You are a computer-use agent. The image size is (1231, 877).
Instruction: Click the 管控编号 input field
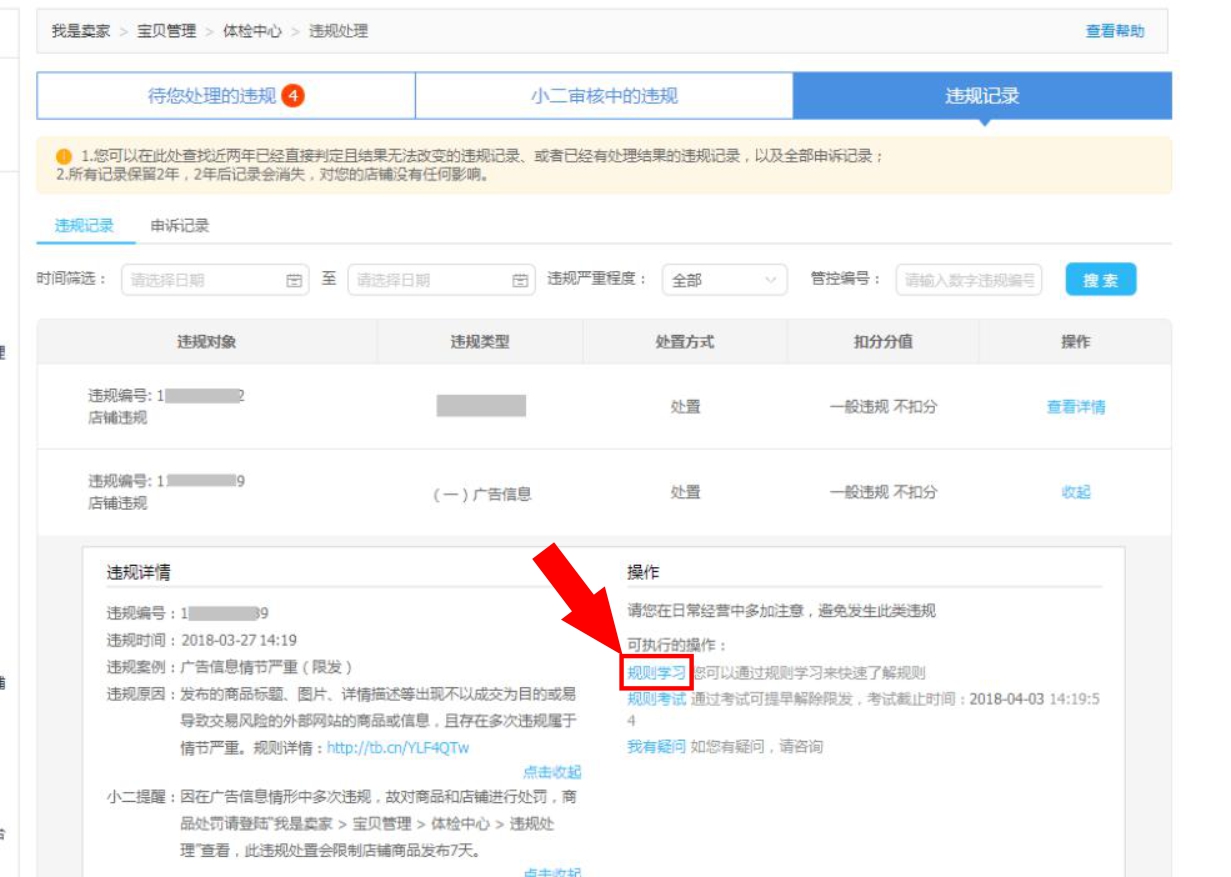tap(968, 281)
